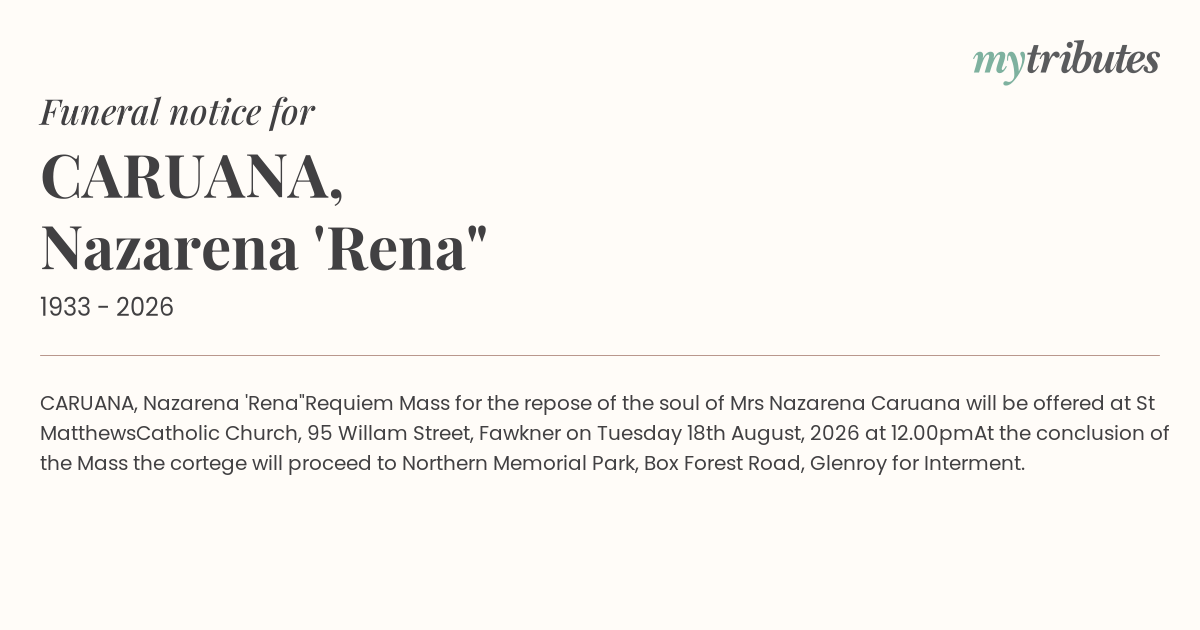Select the "Funeral notice for" italic heading
The width and height of the screenshot is (1200, 630).
178,112
